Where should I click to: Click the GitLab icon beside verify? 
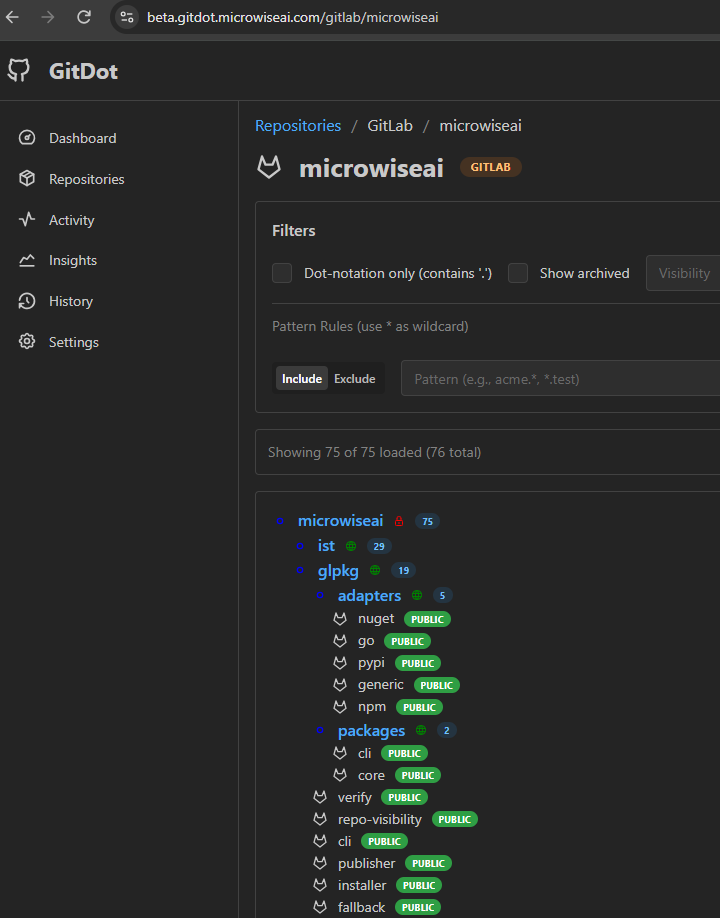click(320, 797)
